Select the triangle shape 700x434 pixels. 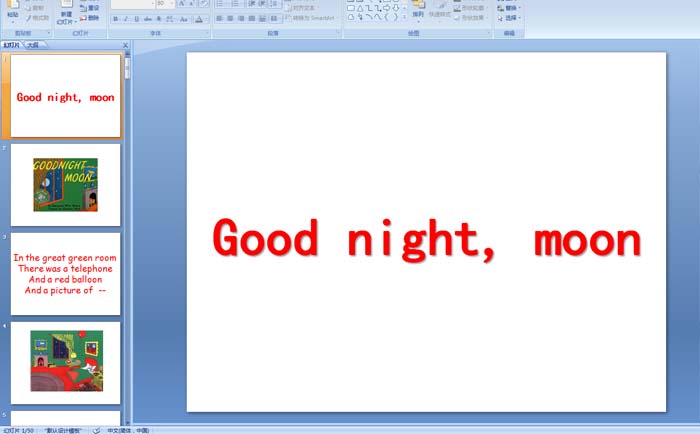tap(360, 8)
